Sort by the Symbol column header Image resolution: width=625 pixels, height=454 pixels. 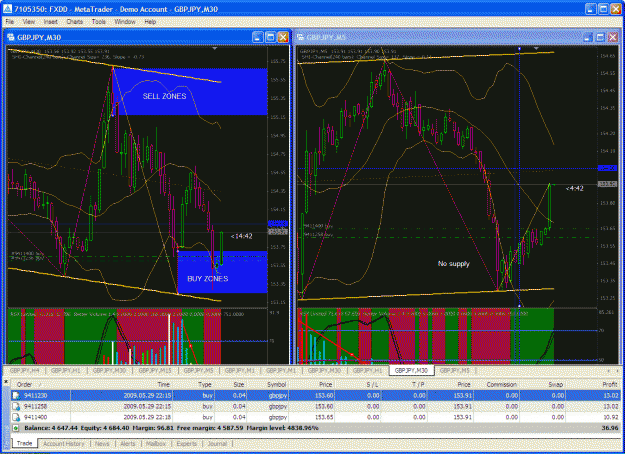[277, 384]
